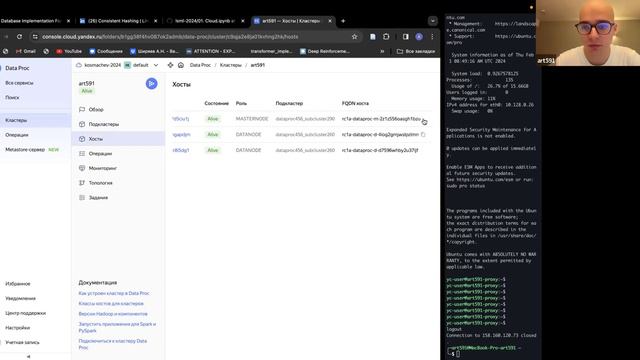Open Версии Hadoop и компонентов doc
640x360 pixels.
113,314
